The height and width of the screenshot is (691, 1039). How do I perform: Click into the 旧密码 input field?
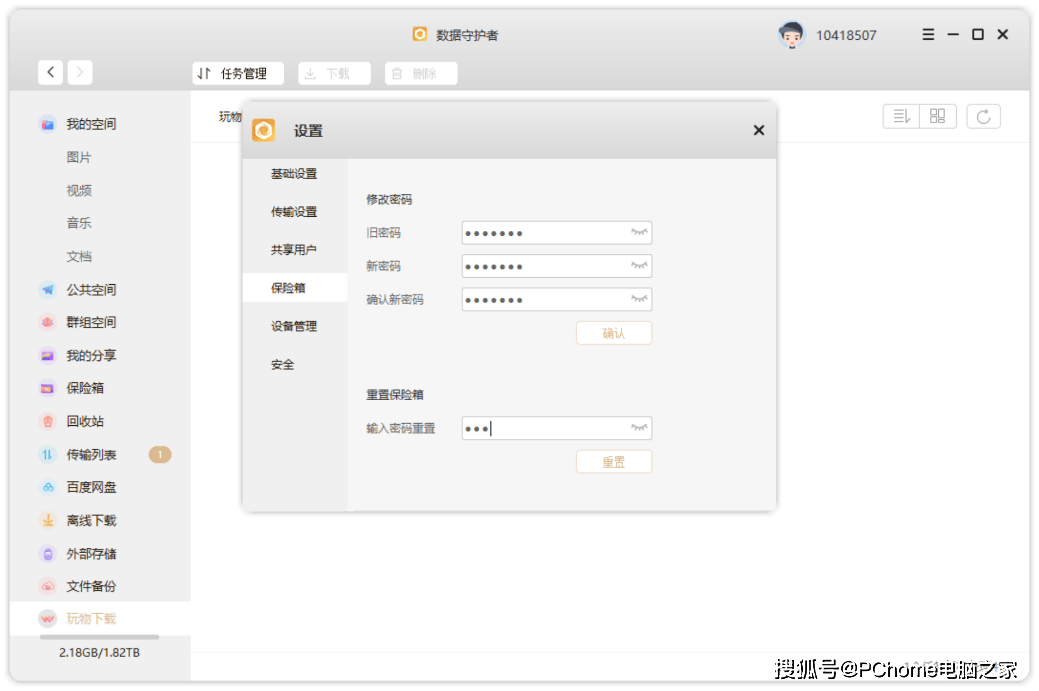click(x=557, y=233)
